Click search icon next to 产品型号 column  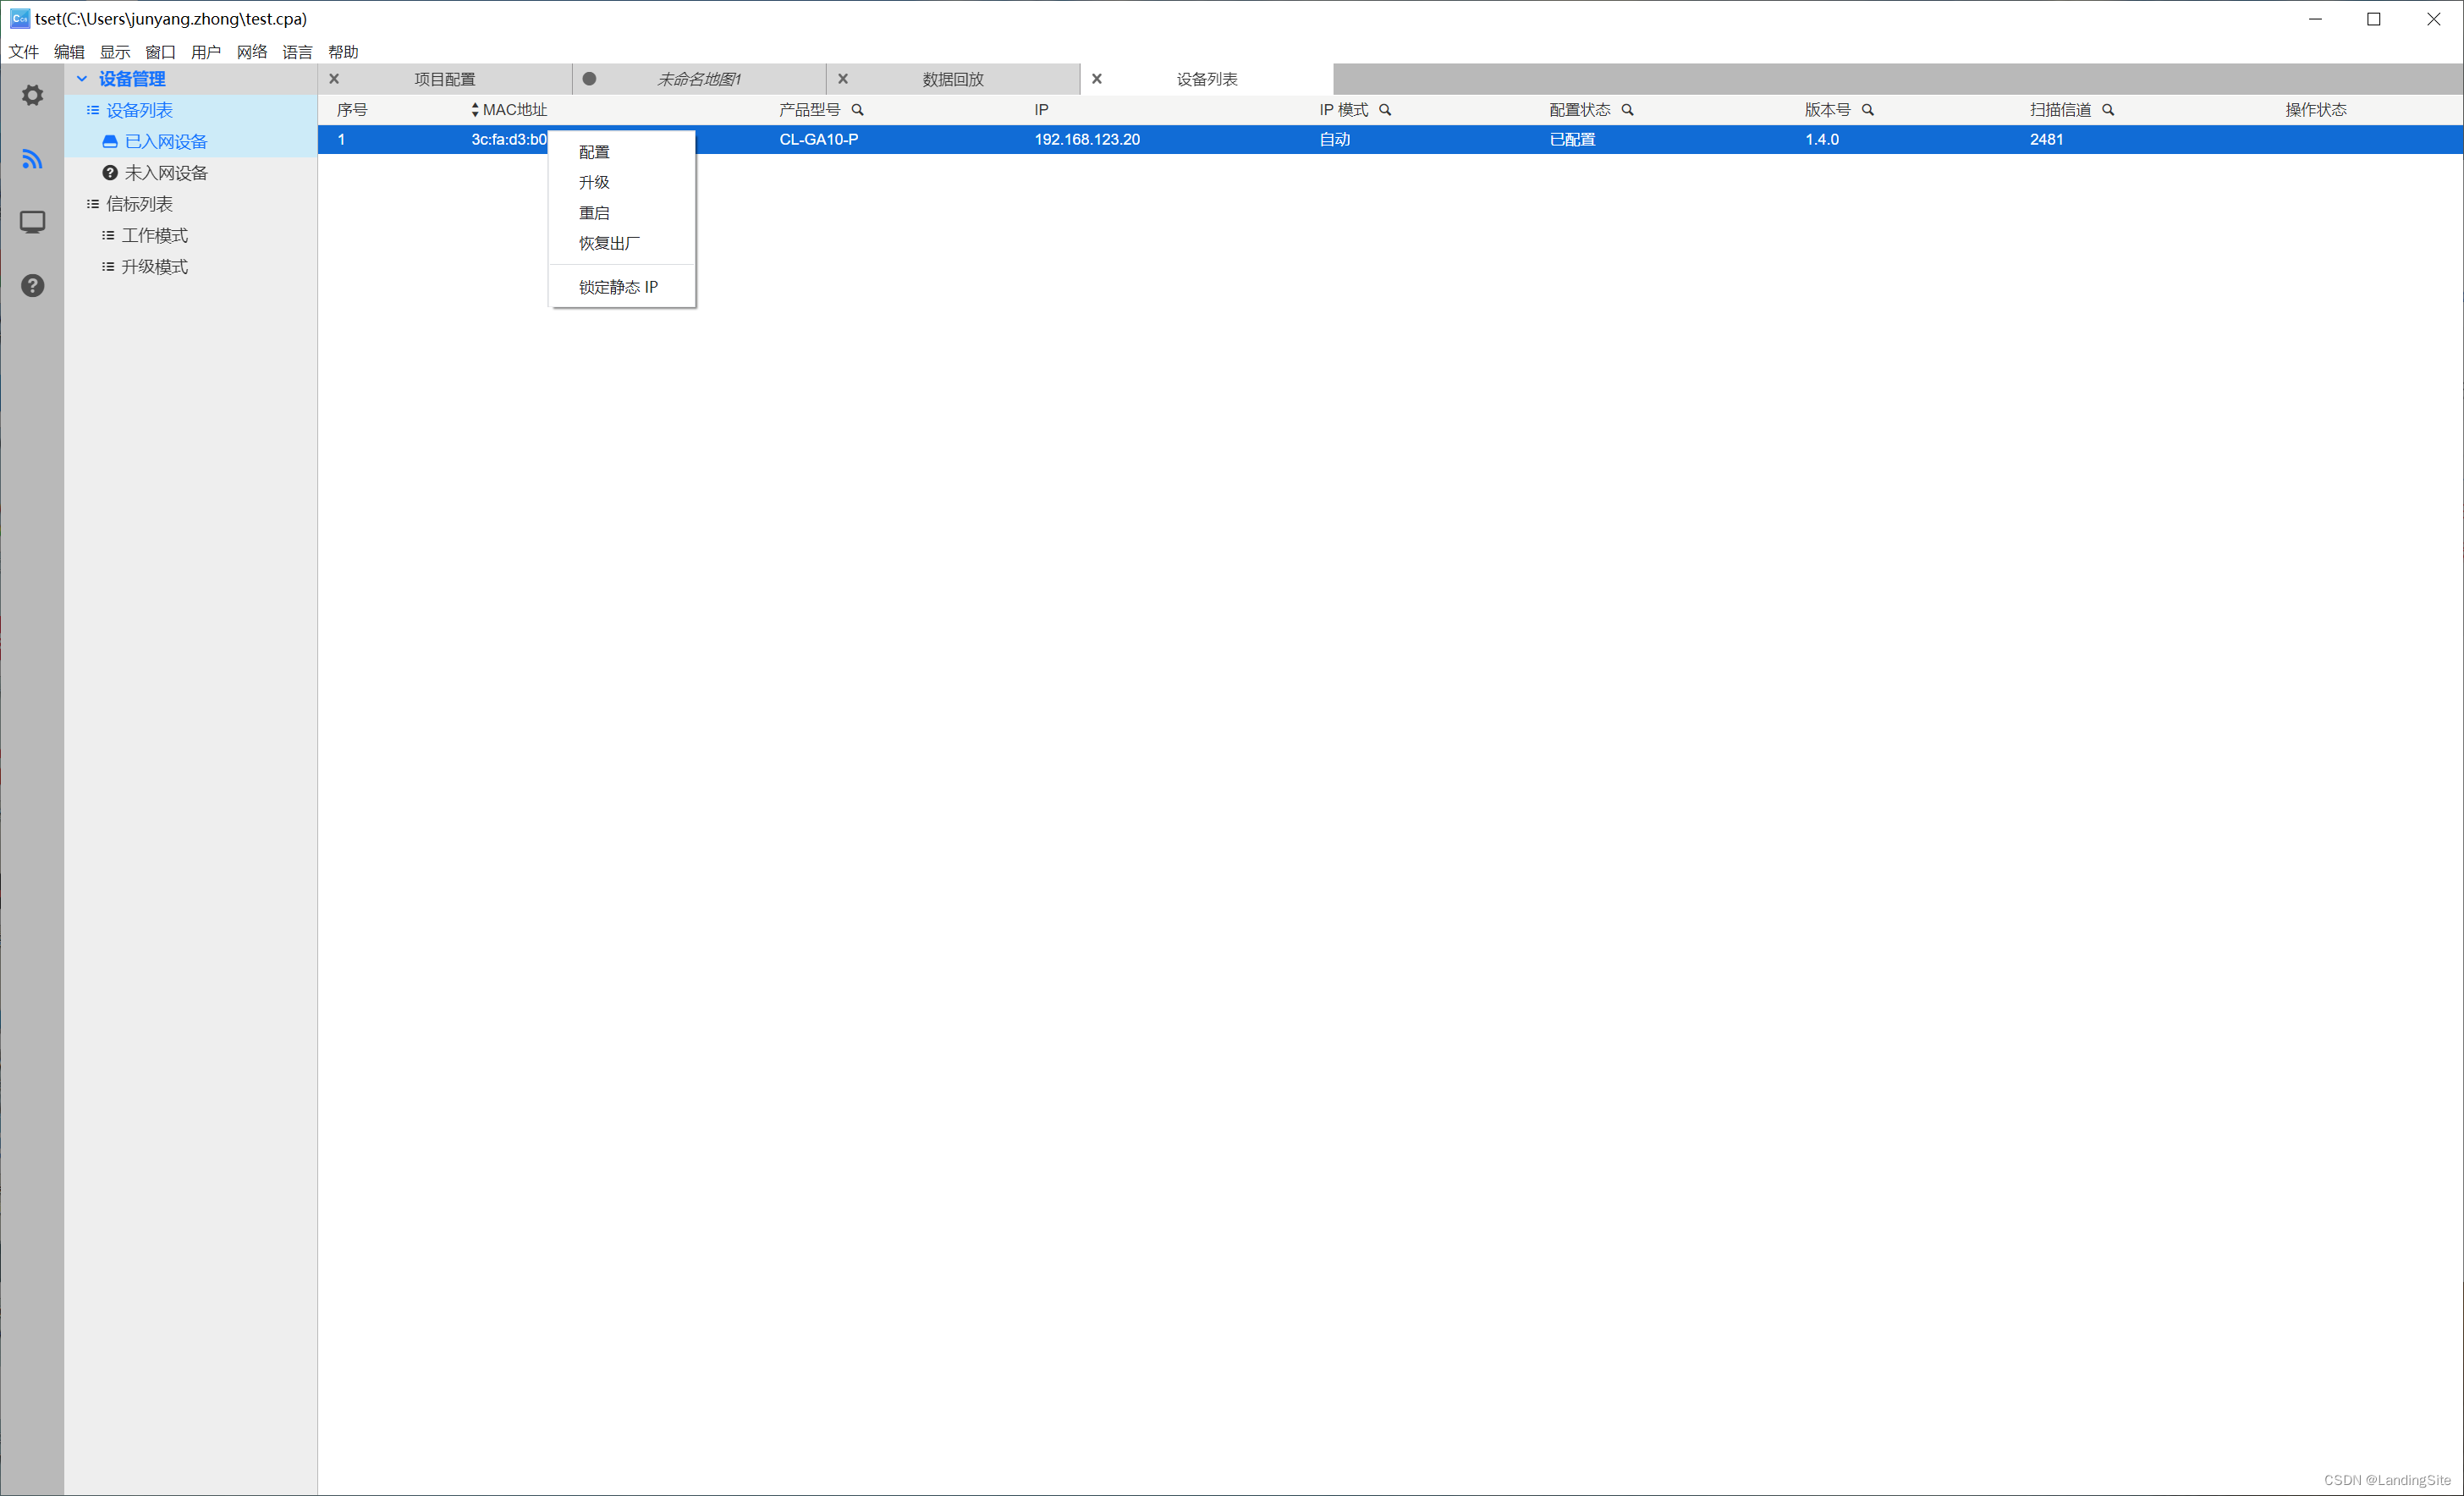pos(857,110)
